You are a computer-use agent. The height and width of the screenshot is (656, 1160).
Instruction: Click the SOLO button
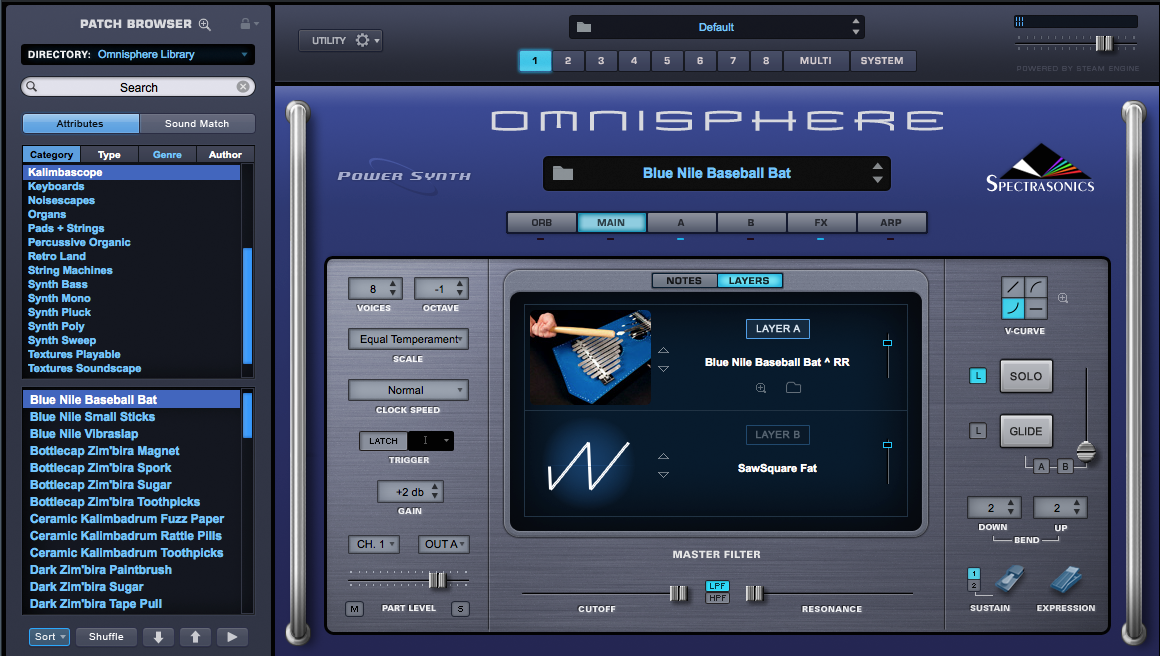1025,376
